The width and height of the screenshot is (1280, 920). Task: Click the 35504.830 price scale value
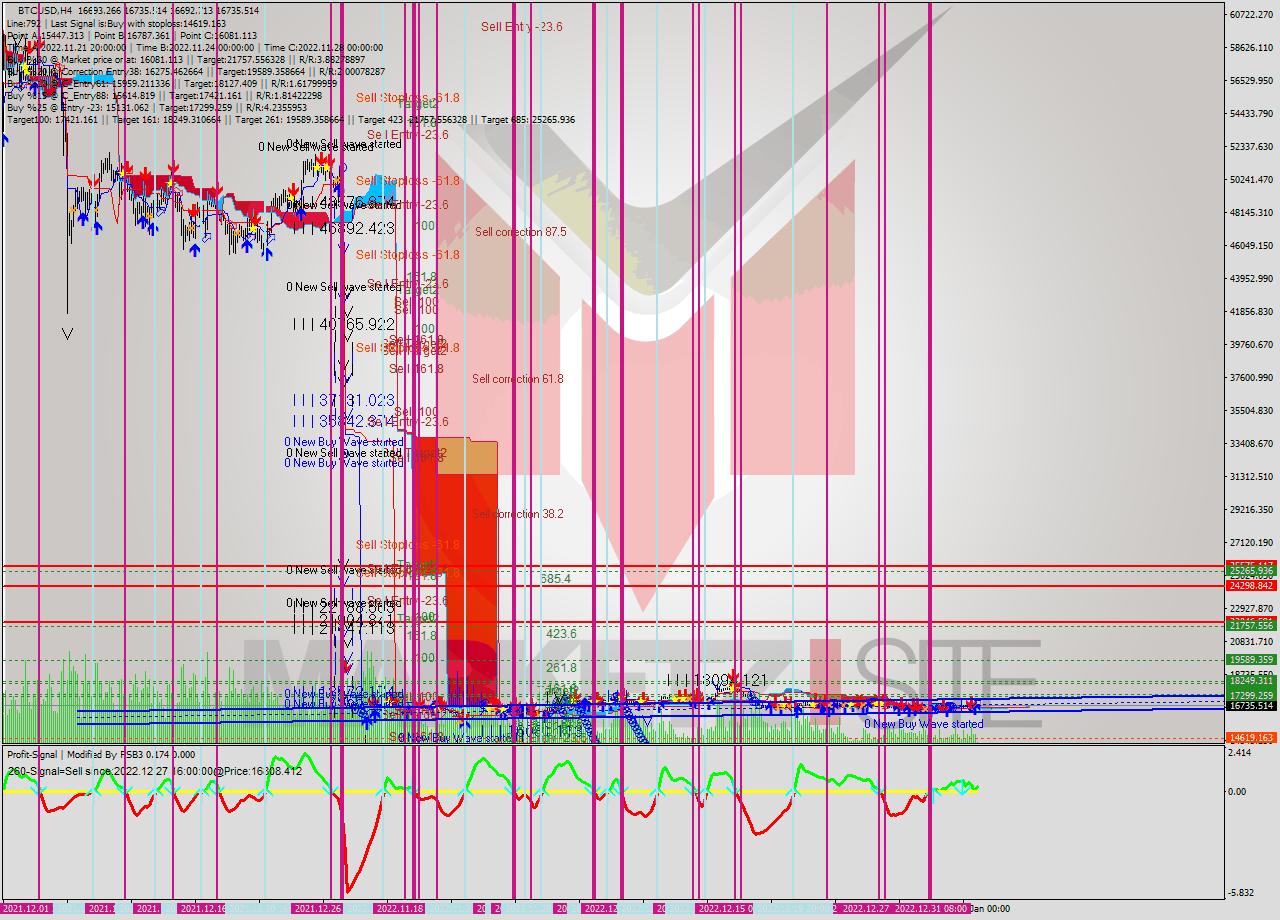pyautogui.click(x=1250, y=410)
